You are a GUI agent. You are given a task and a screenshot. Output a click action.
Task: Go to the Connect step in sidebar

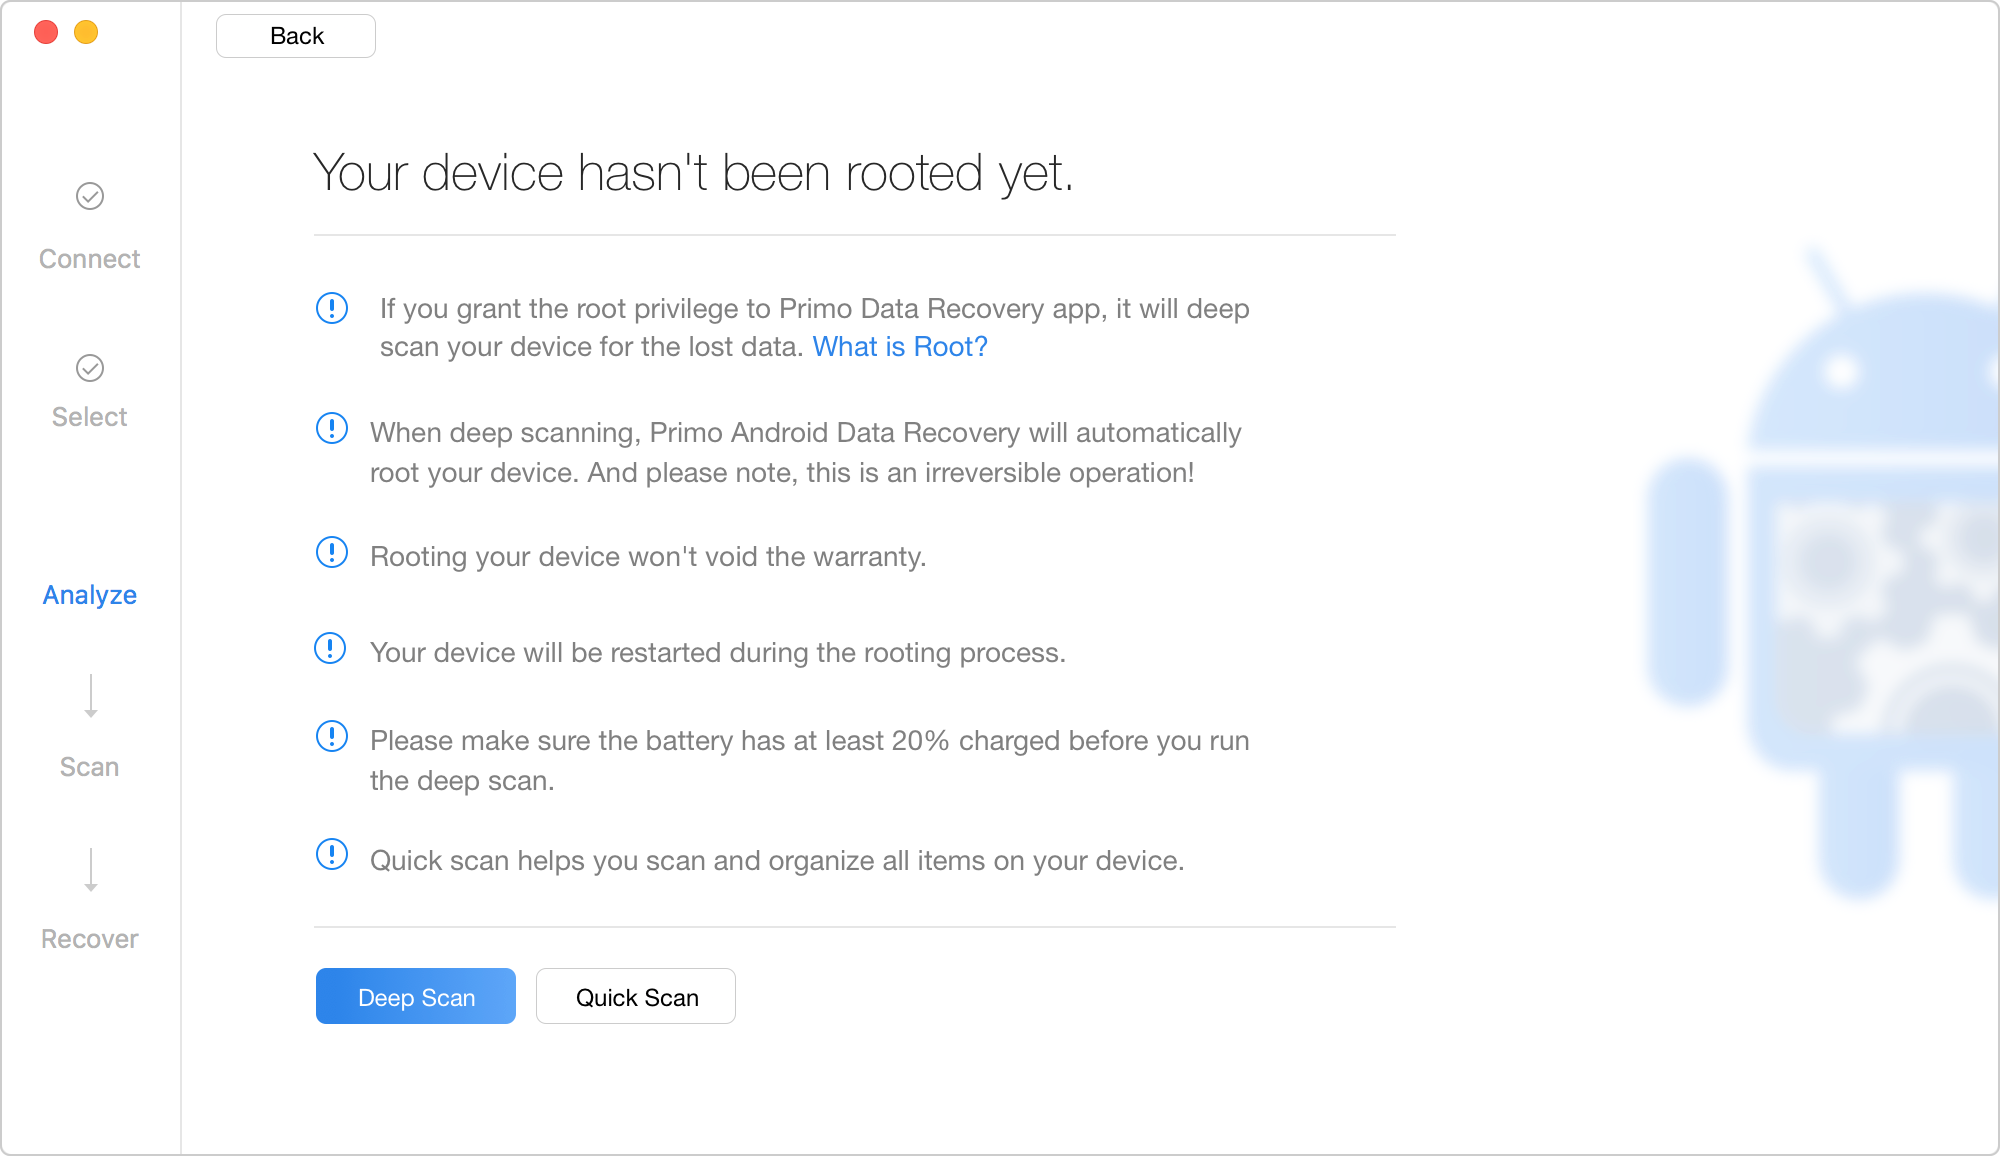coord(90,259)
